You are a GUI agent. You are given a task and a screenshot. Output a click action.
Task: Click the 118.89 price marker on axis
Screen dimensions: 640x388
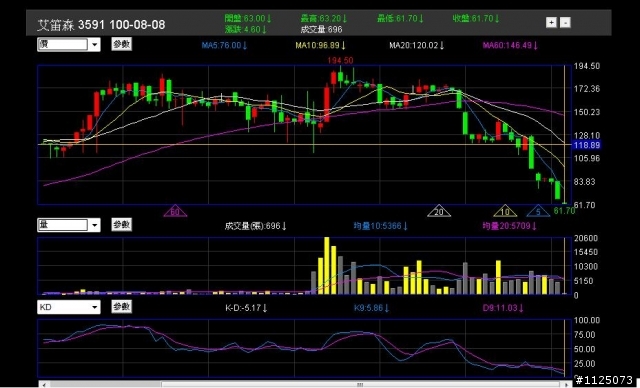587,145
